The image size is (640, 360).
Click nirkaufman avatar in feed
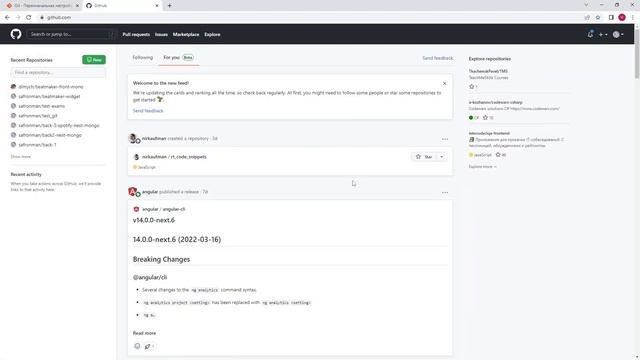point(133,138)
